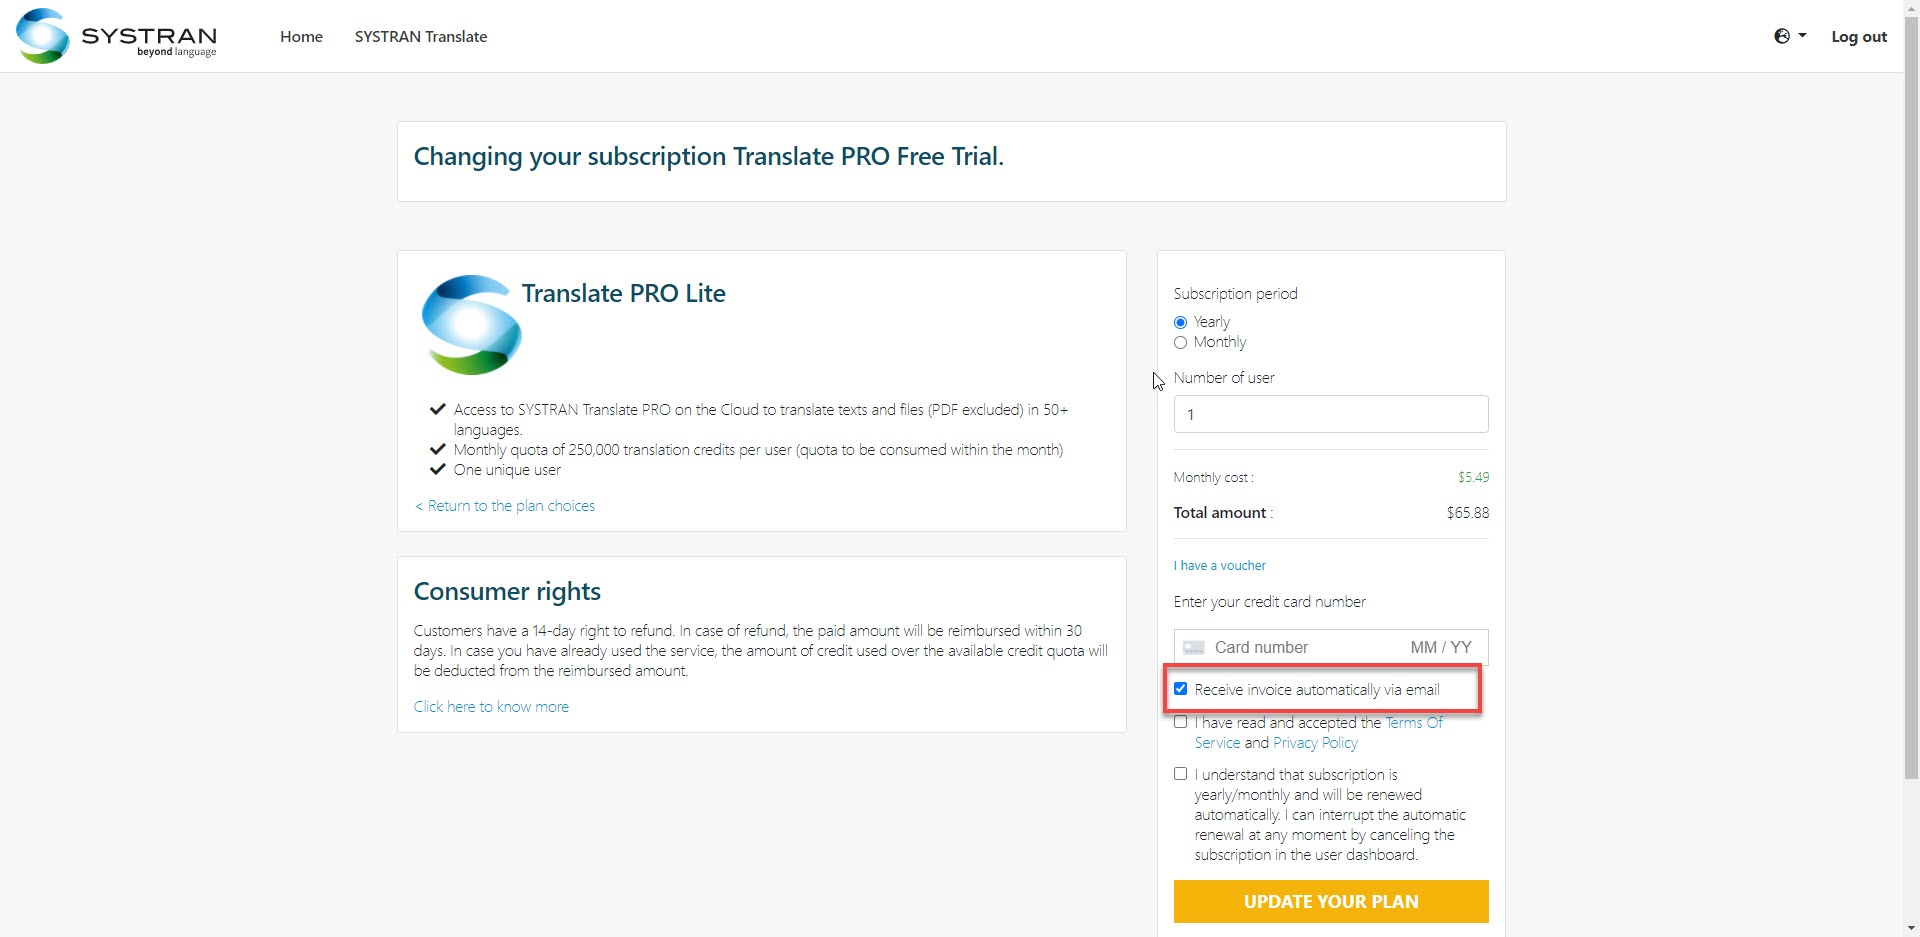Image resolution: width=1920 pixels, height=937 pixels.
Task: Select Monthly subscription period
Action: point(1181,343)
